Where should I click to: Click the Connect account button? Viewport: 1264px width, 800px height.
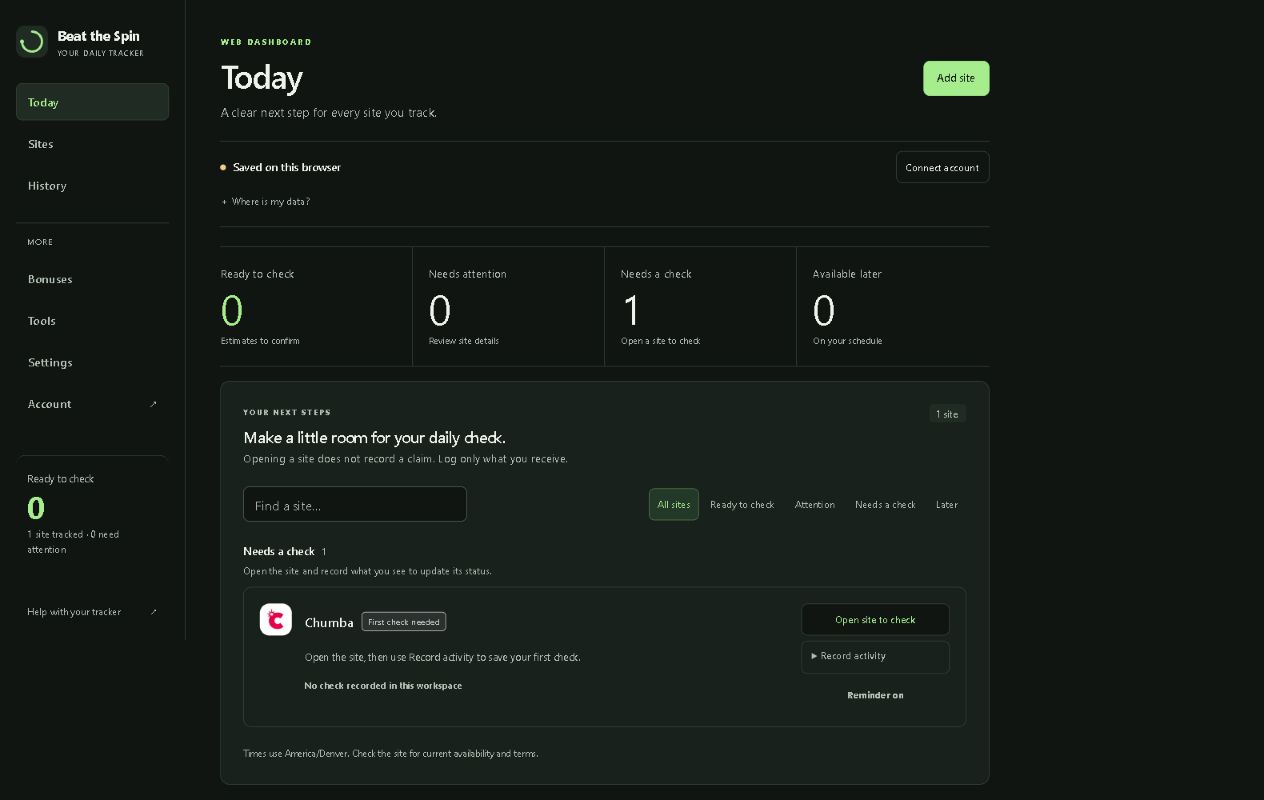tap(942, 167)
